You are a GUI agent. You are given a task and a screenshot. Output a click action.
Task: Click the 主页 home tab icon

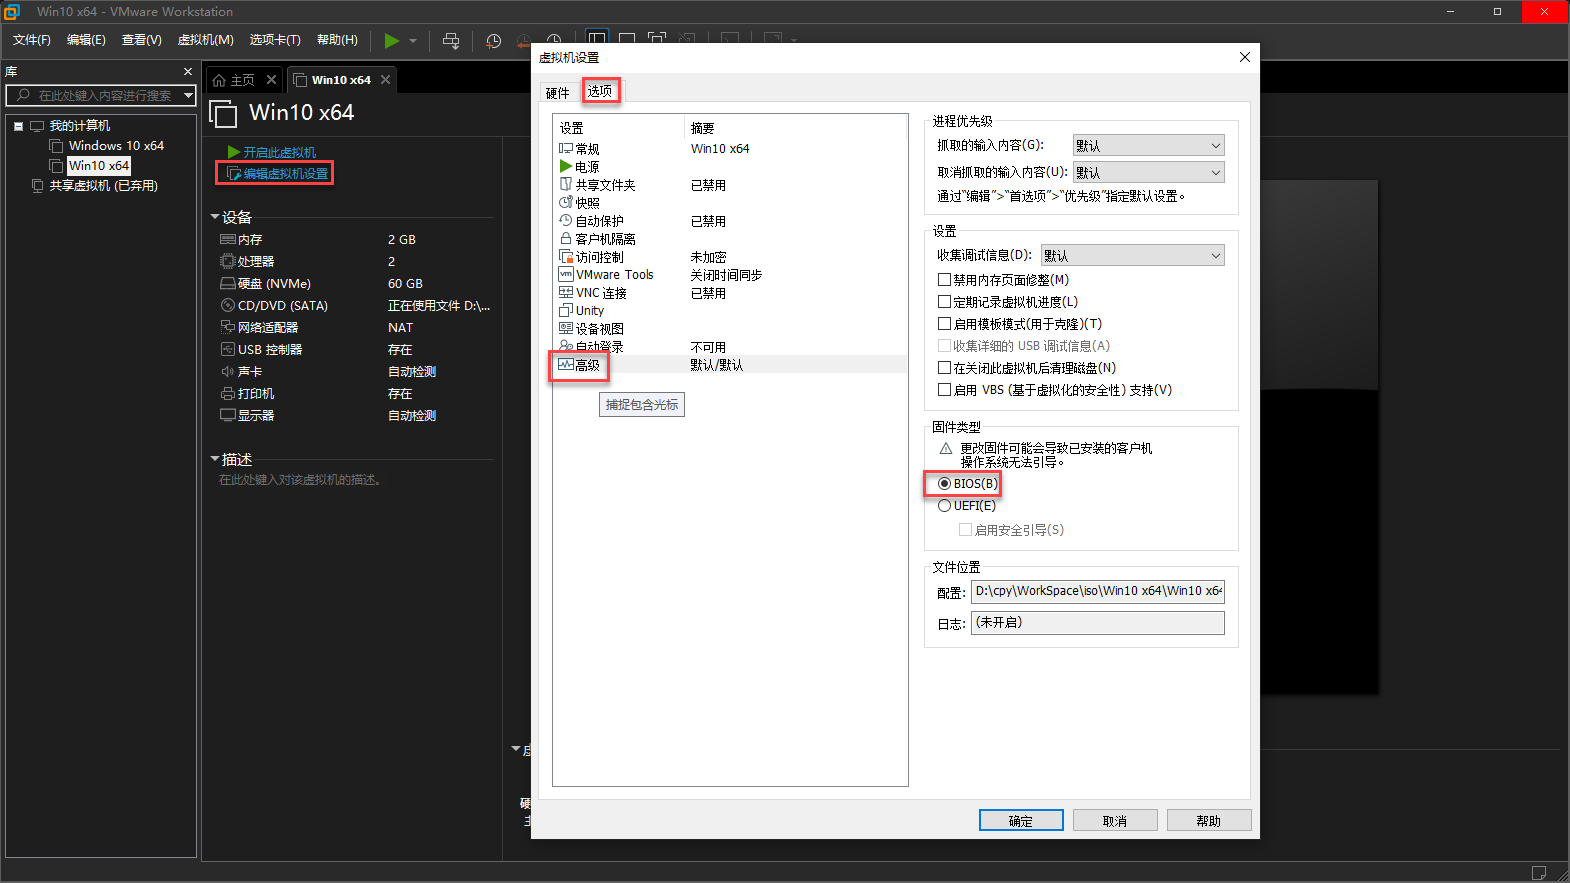click(220, 80)
